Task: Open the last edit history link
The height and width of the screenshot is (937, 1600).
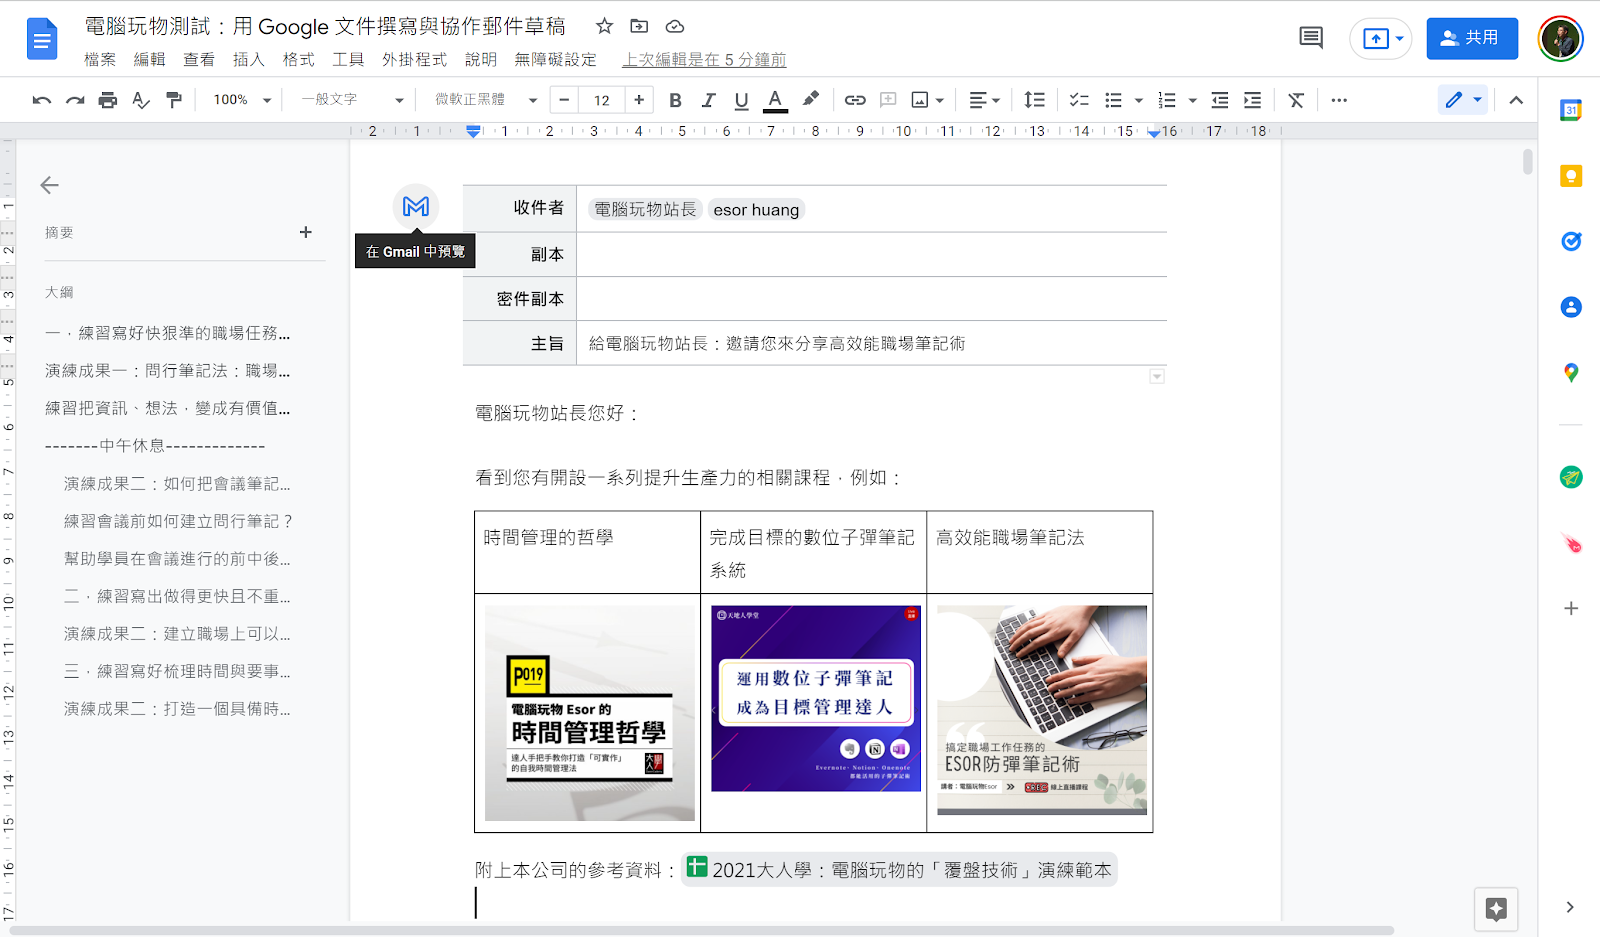Action: 704,60
